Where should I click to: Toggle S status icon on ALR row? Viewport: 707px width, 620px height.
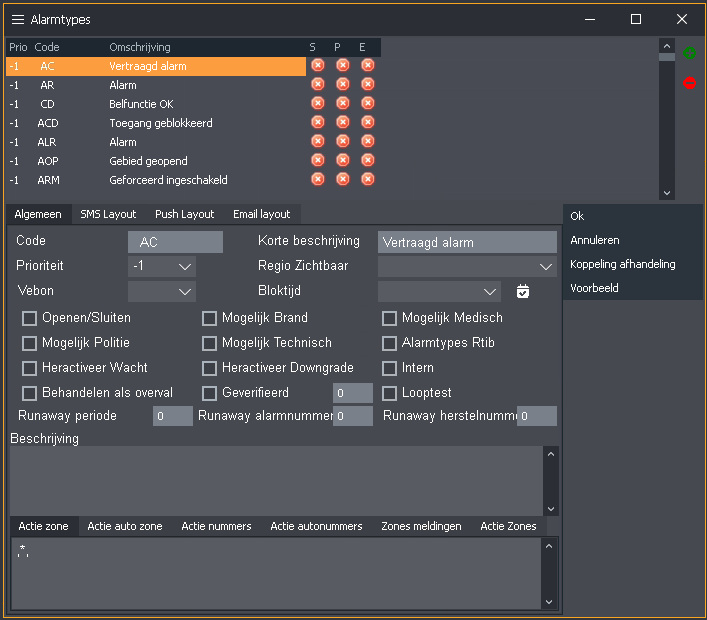click(318, 141)
